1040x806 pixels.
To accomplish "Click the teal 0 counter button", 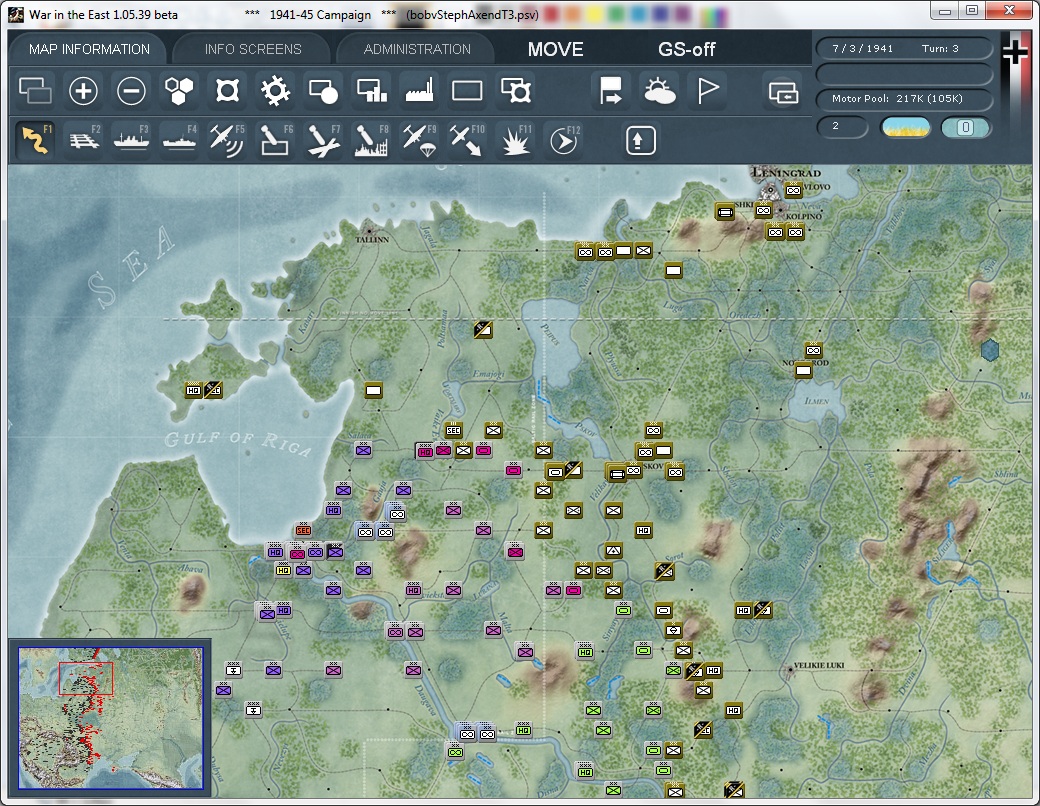I will [x=966, y=127].
